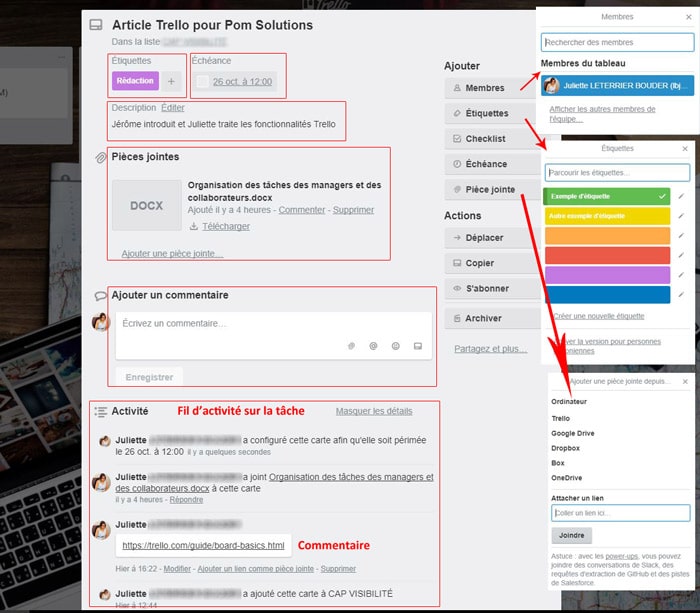700x613 pixels.
Task: Click Éditer next to Description
Action: pos(173,108)
